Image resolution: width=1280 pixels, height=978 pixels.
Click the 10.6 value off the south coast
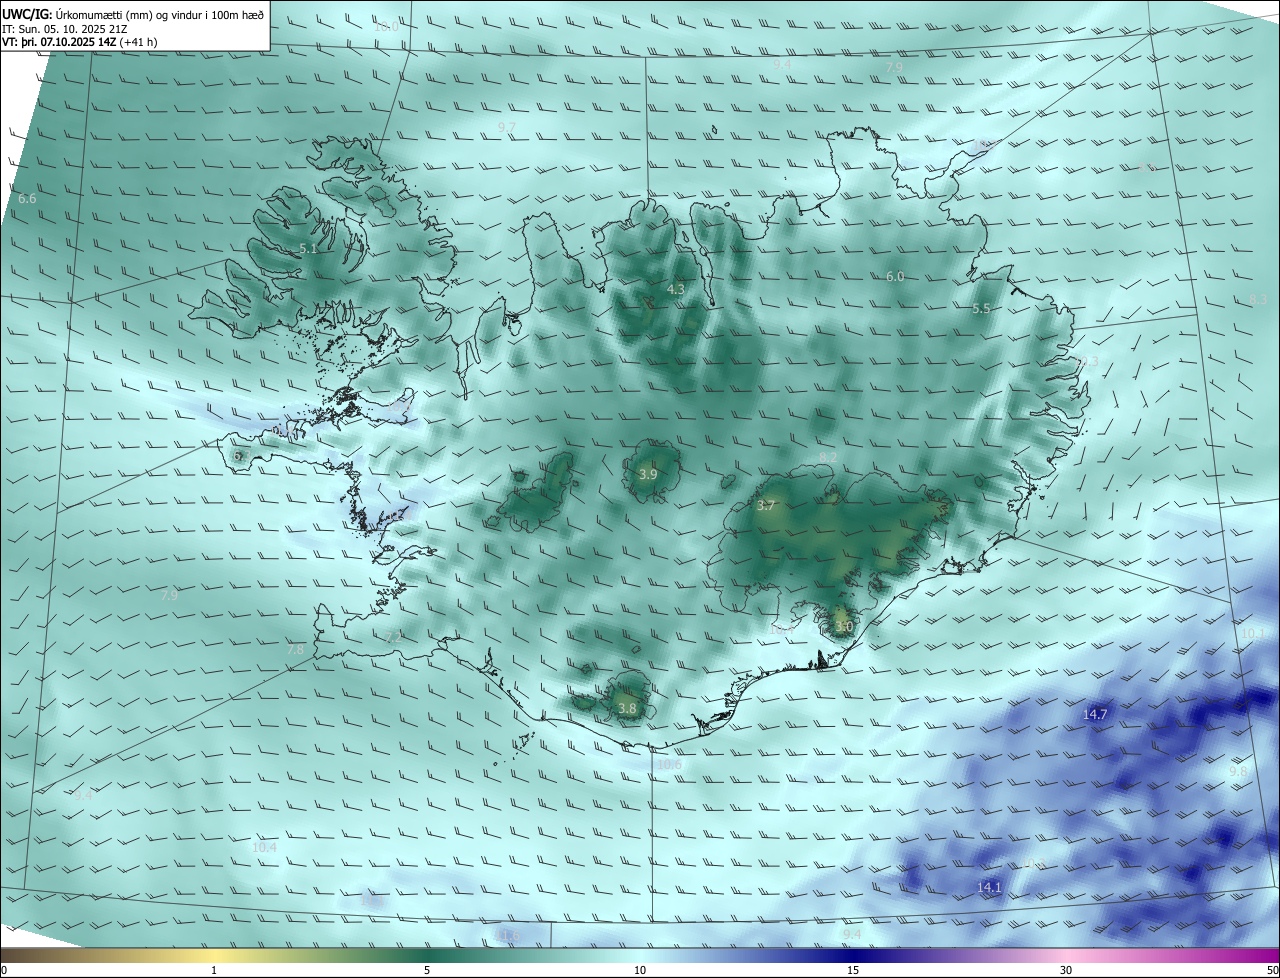(669, 765)
